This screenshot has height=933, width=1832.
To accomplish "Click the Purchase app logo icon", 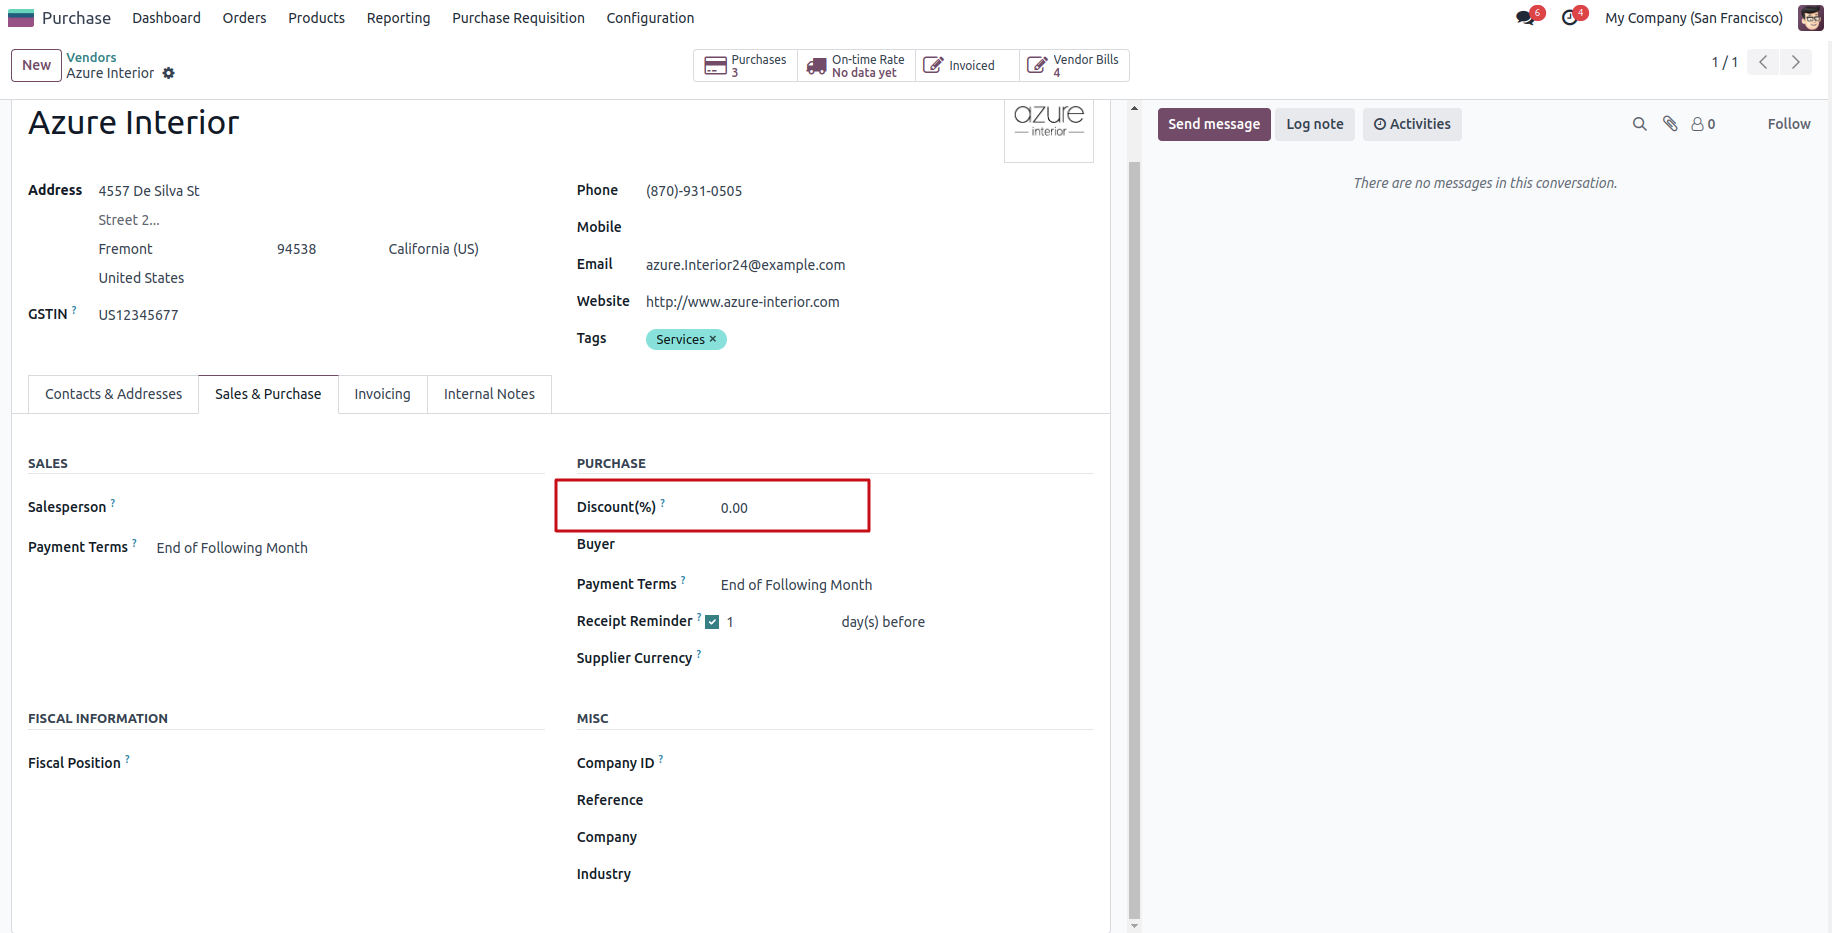I will (x=21, y=18).
